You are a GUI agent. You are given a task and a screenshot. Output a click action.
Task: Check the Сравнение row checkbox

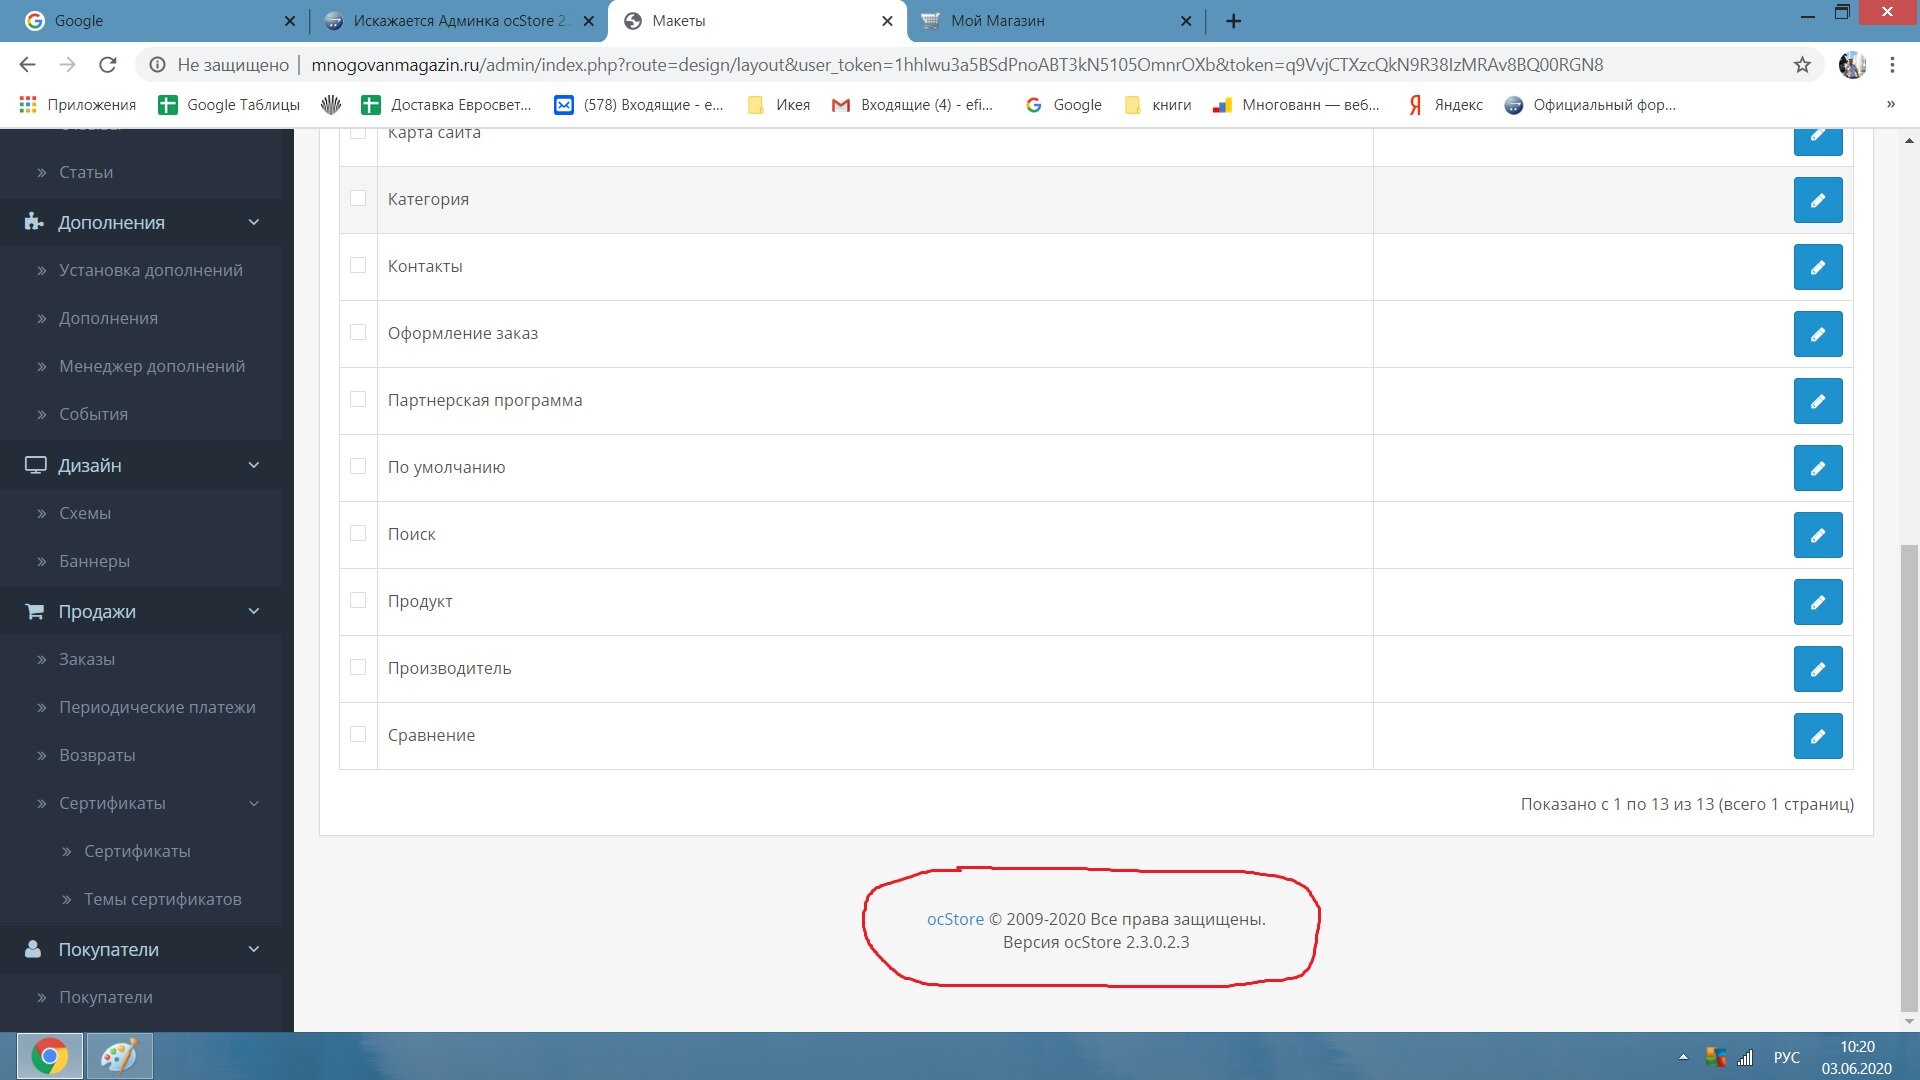click(358, 734)
